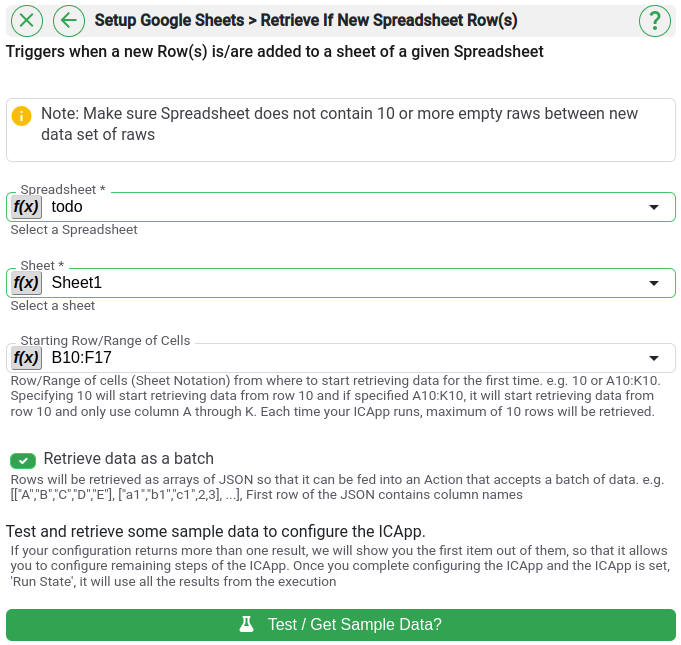Toggle f(x) expression mode for Sheet field

click(x=26, y=283)
